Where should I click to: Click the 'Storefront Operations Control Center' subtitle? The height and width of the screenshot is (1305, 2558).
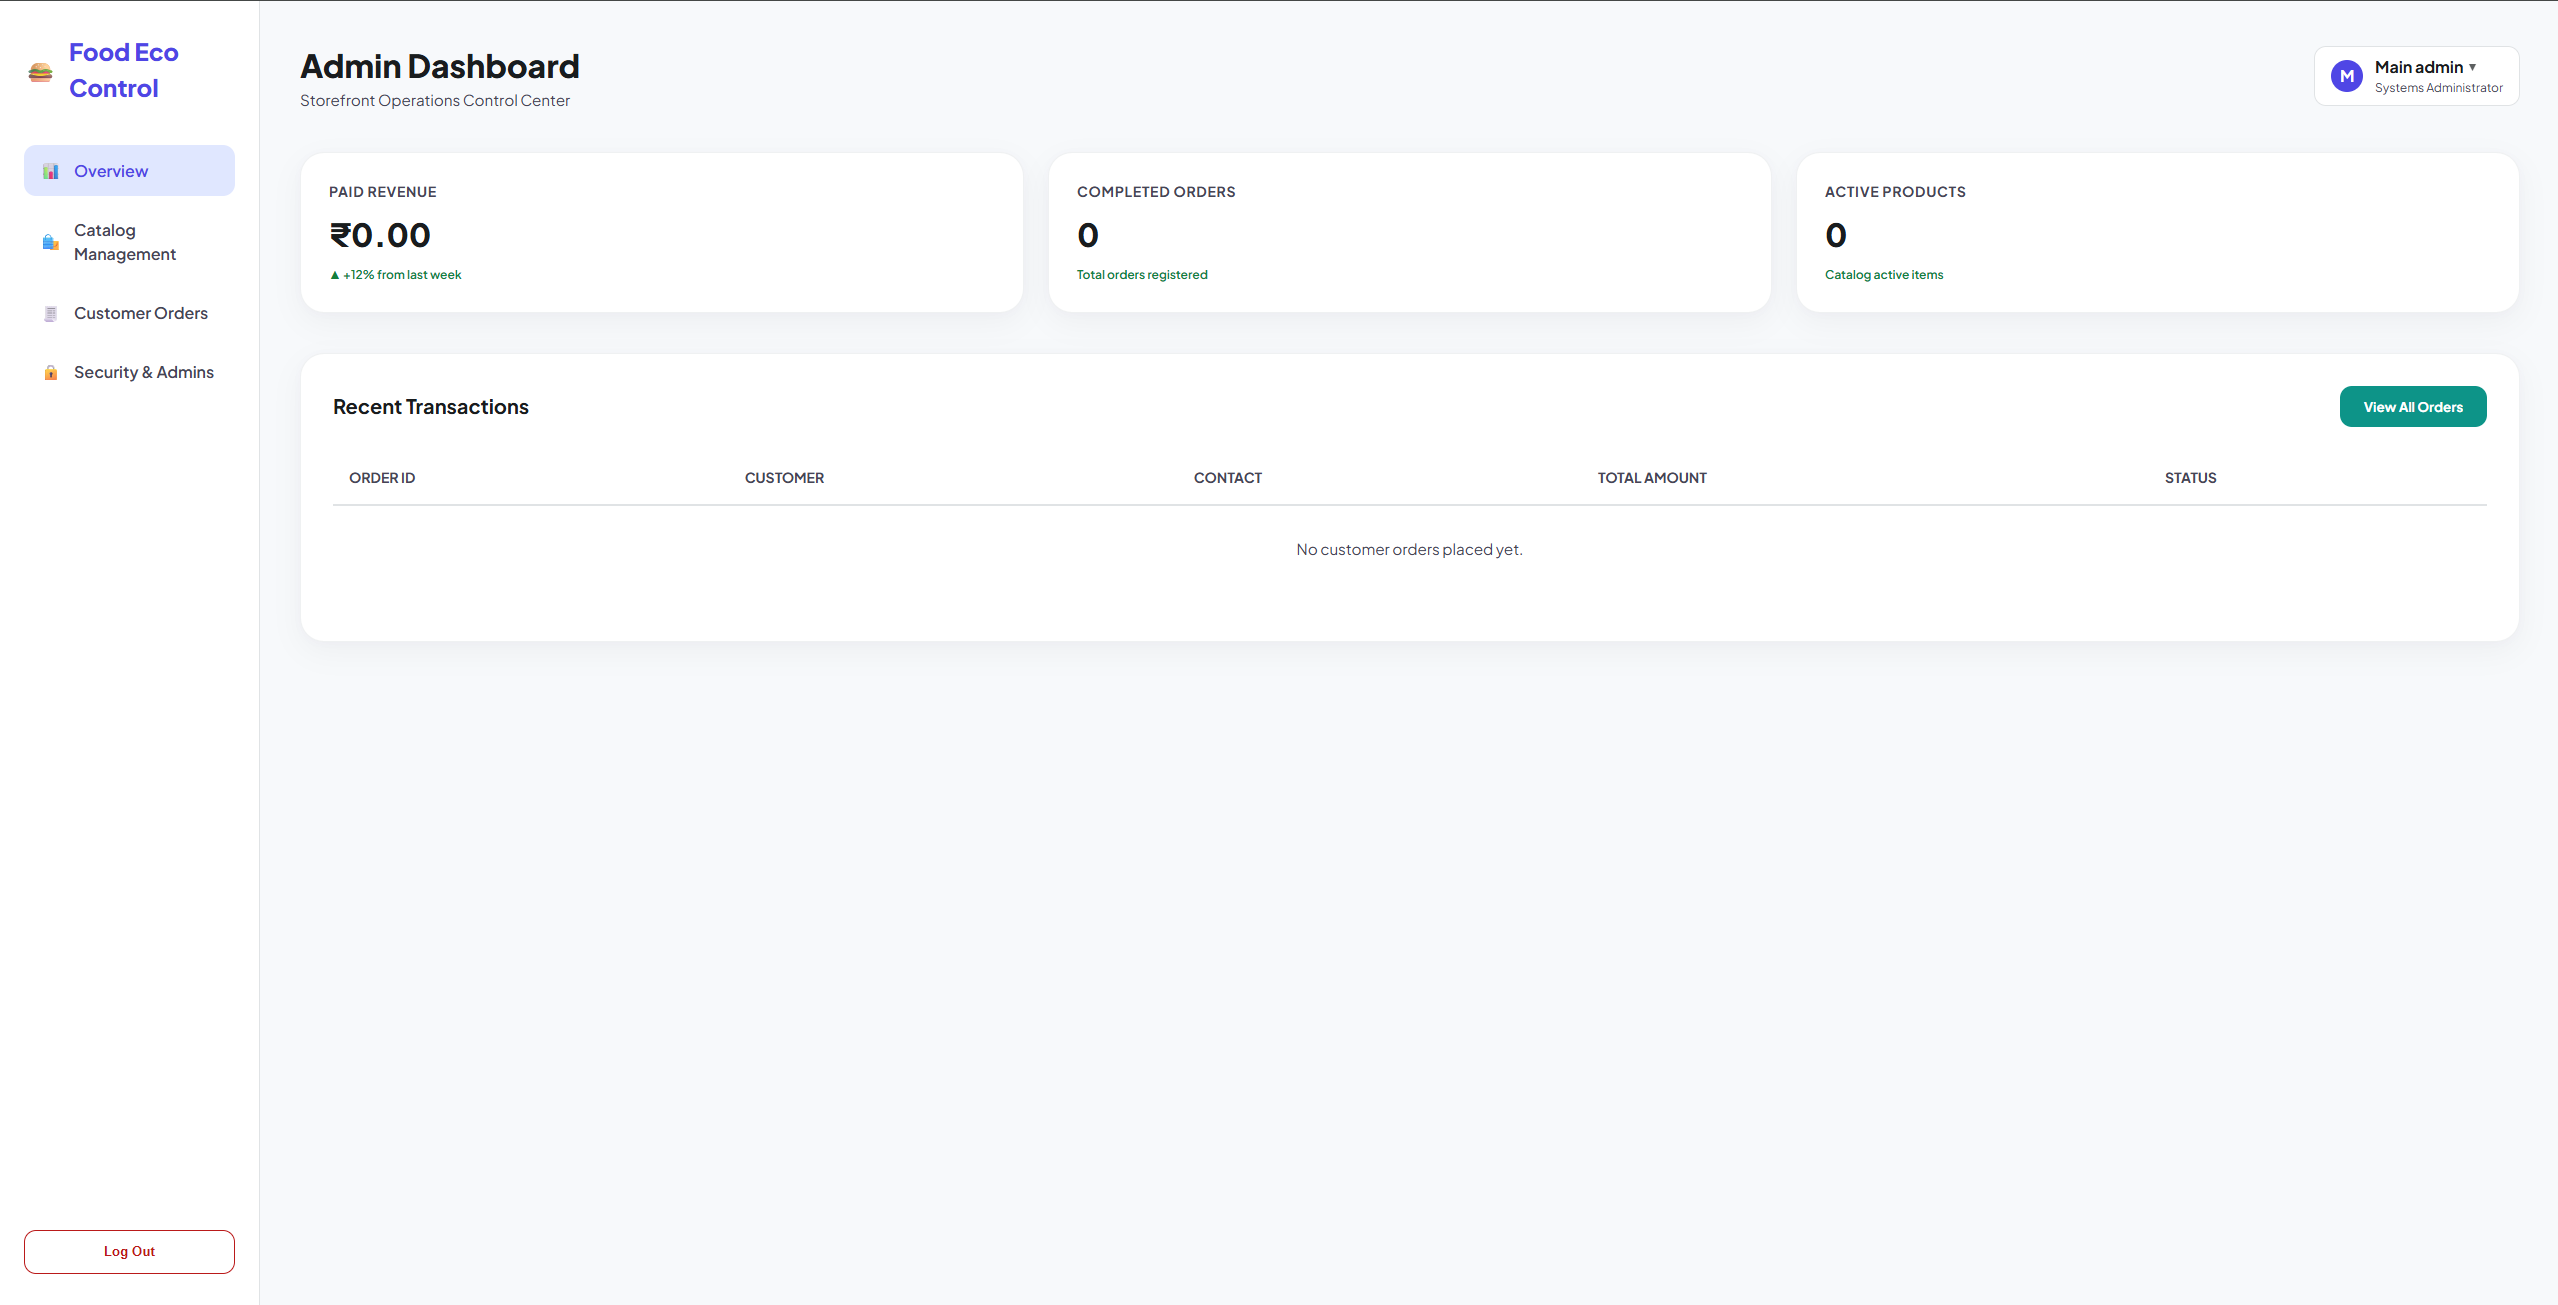[435, 101]
